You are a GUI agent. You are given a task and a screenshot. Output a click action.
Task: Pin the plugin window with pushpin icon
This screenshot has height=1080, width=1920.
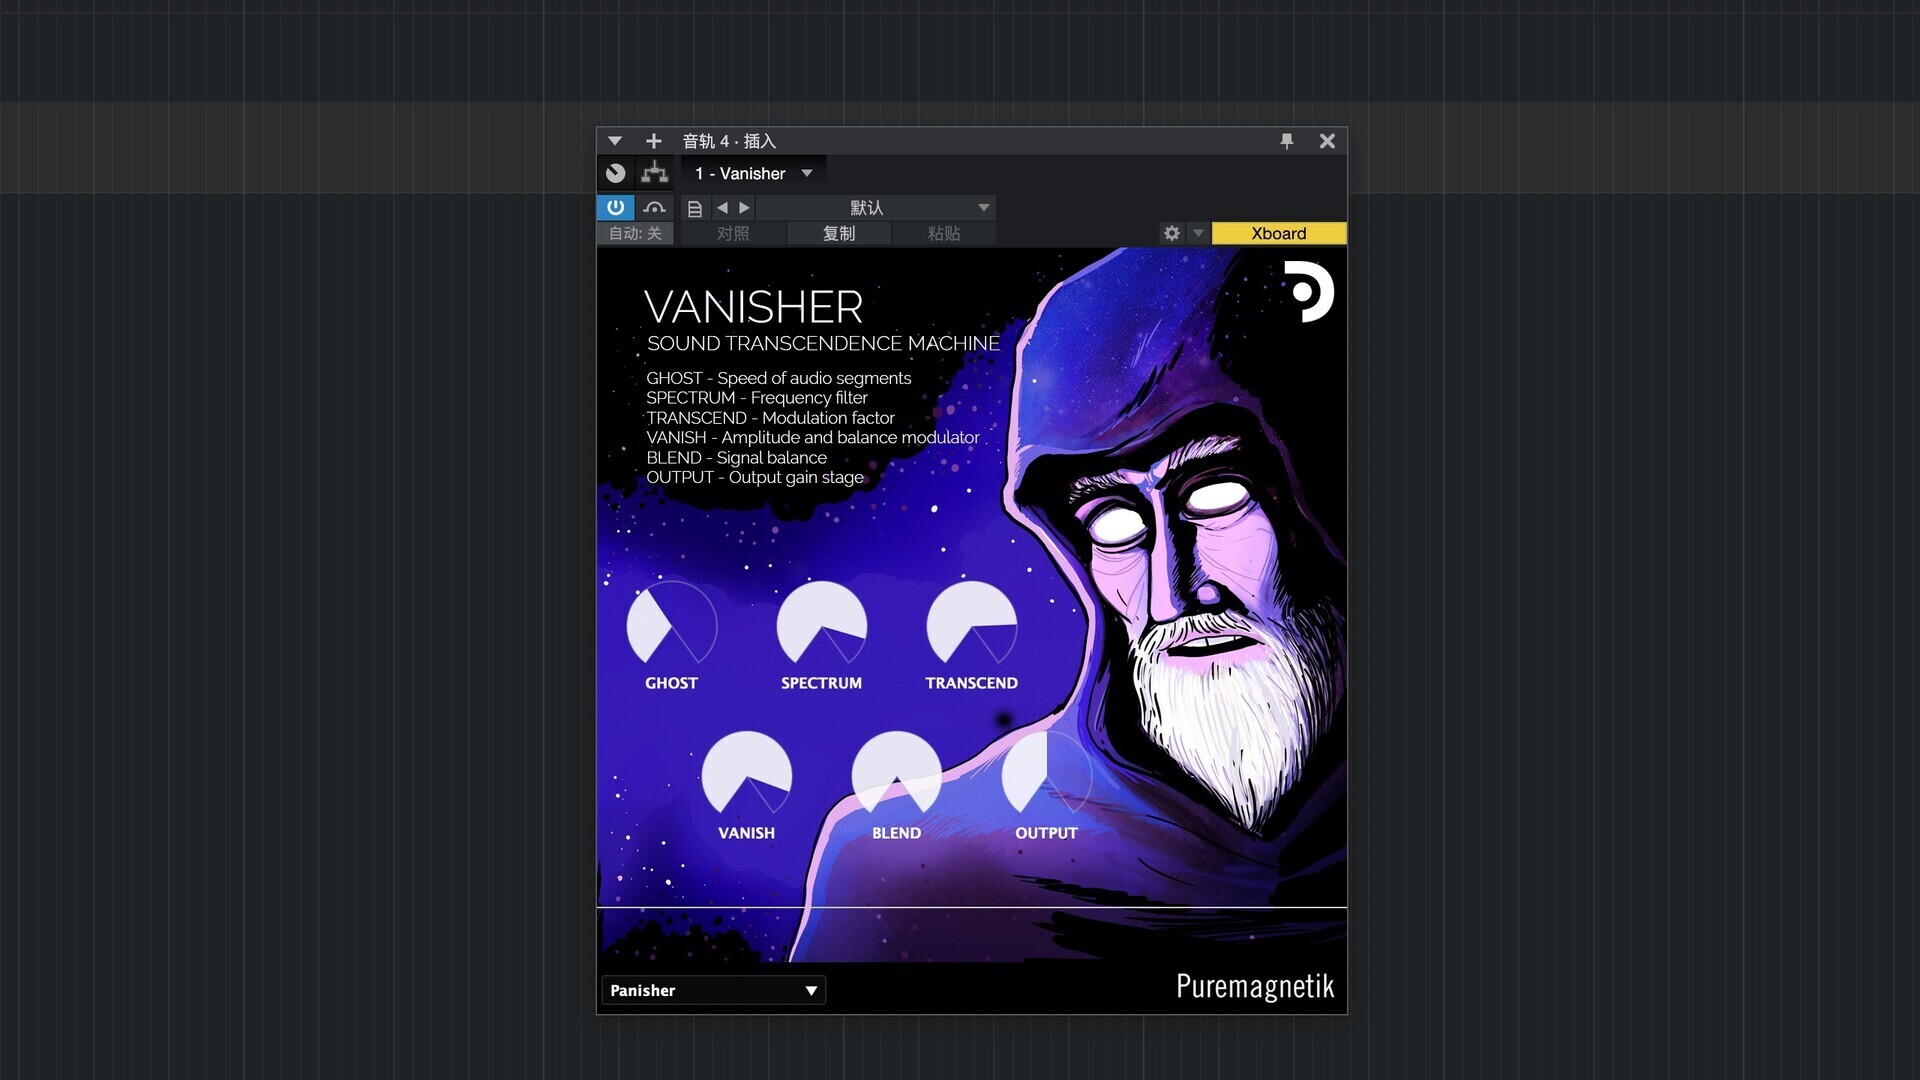(x=1287, y=141)
